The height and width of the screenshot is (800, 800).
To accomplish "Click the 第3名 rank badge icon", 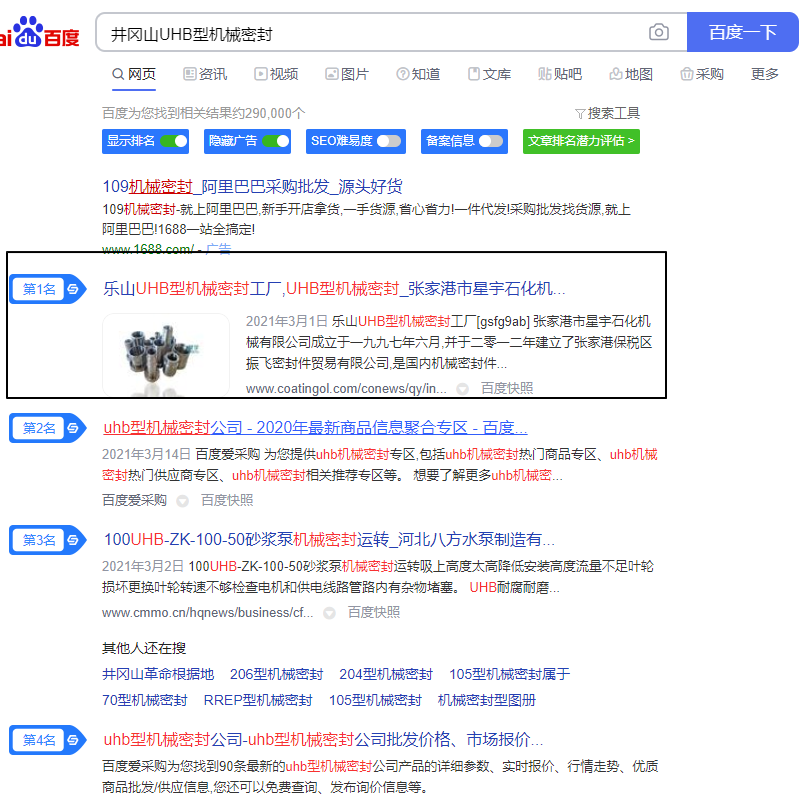I will (48, 540).
